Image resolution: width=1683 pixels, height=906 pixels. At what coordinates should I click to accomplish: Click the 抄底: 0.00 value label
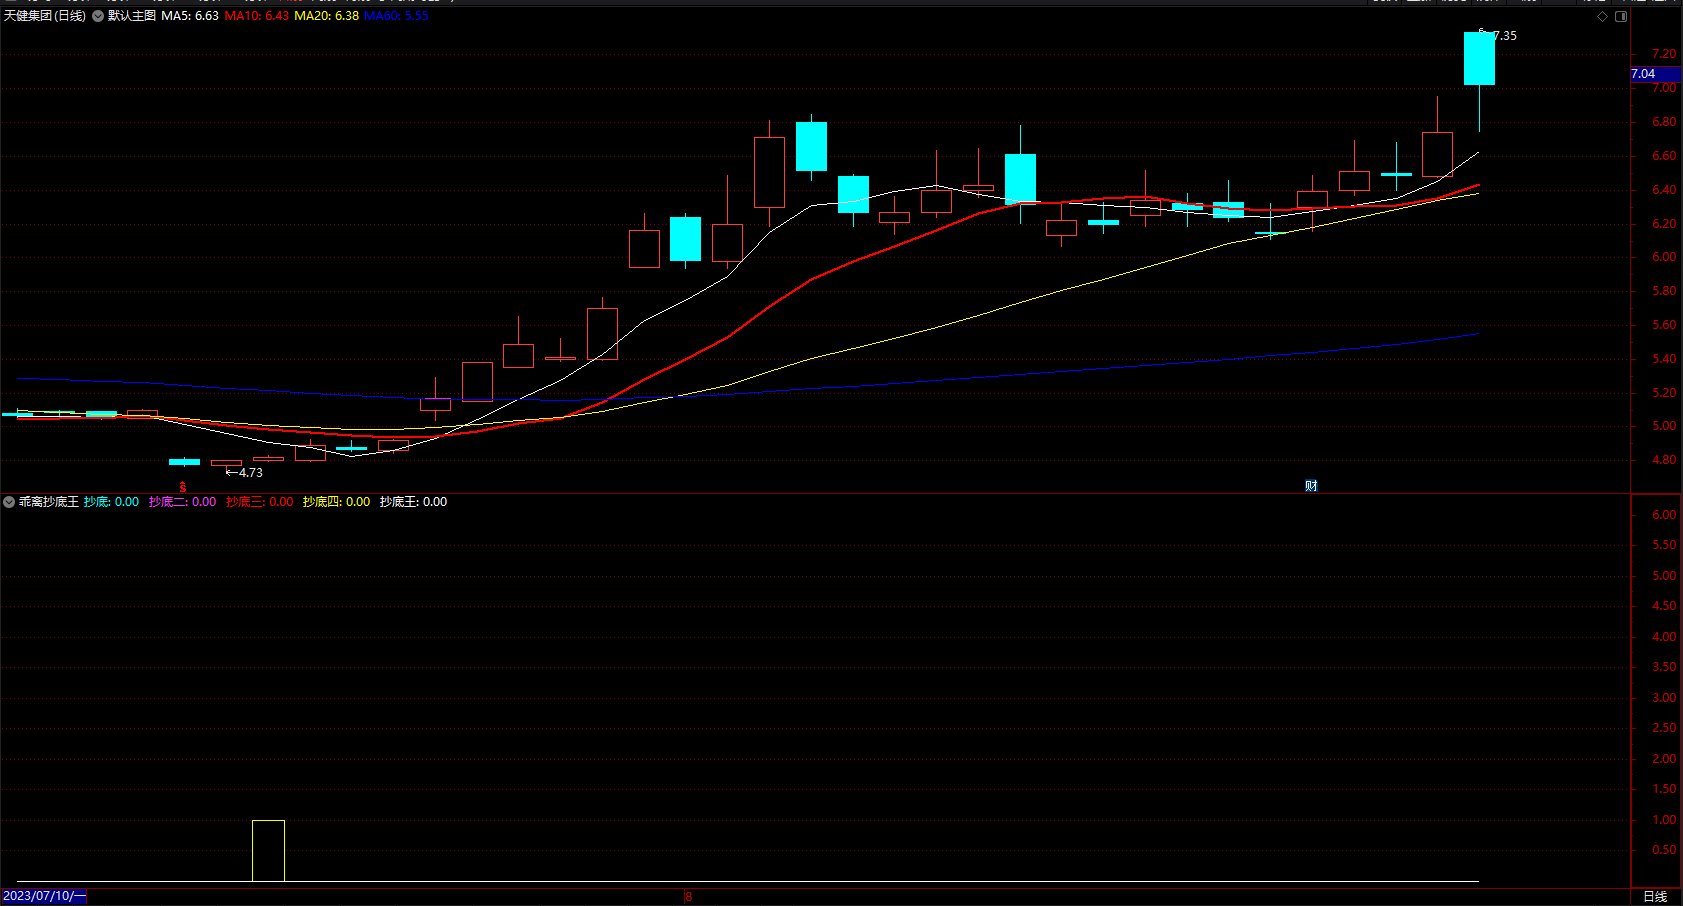point(111,502)
